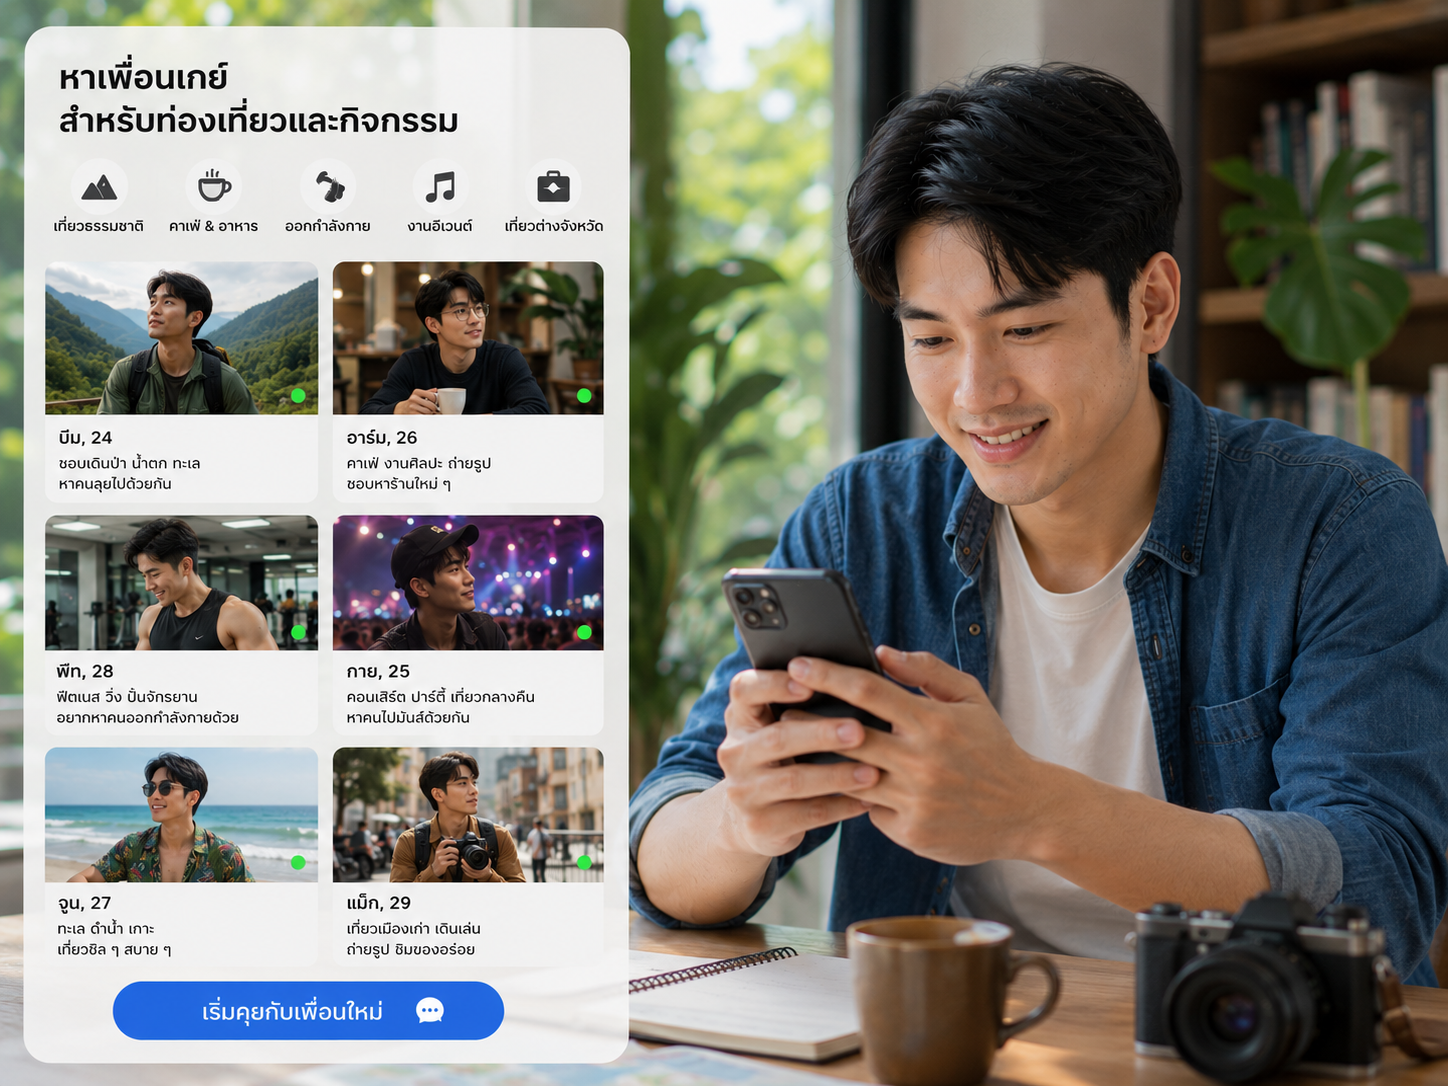Open the เที่ยวต่างจังหวัด category label
The width and height of the screenshot is (1448, 1086).
tap(554, 226)
